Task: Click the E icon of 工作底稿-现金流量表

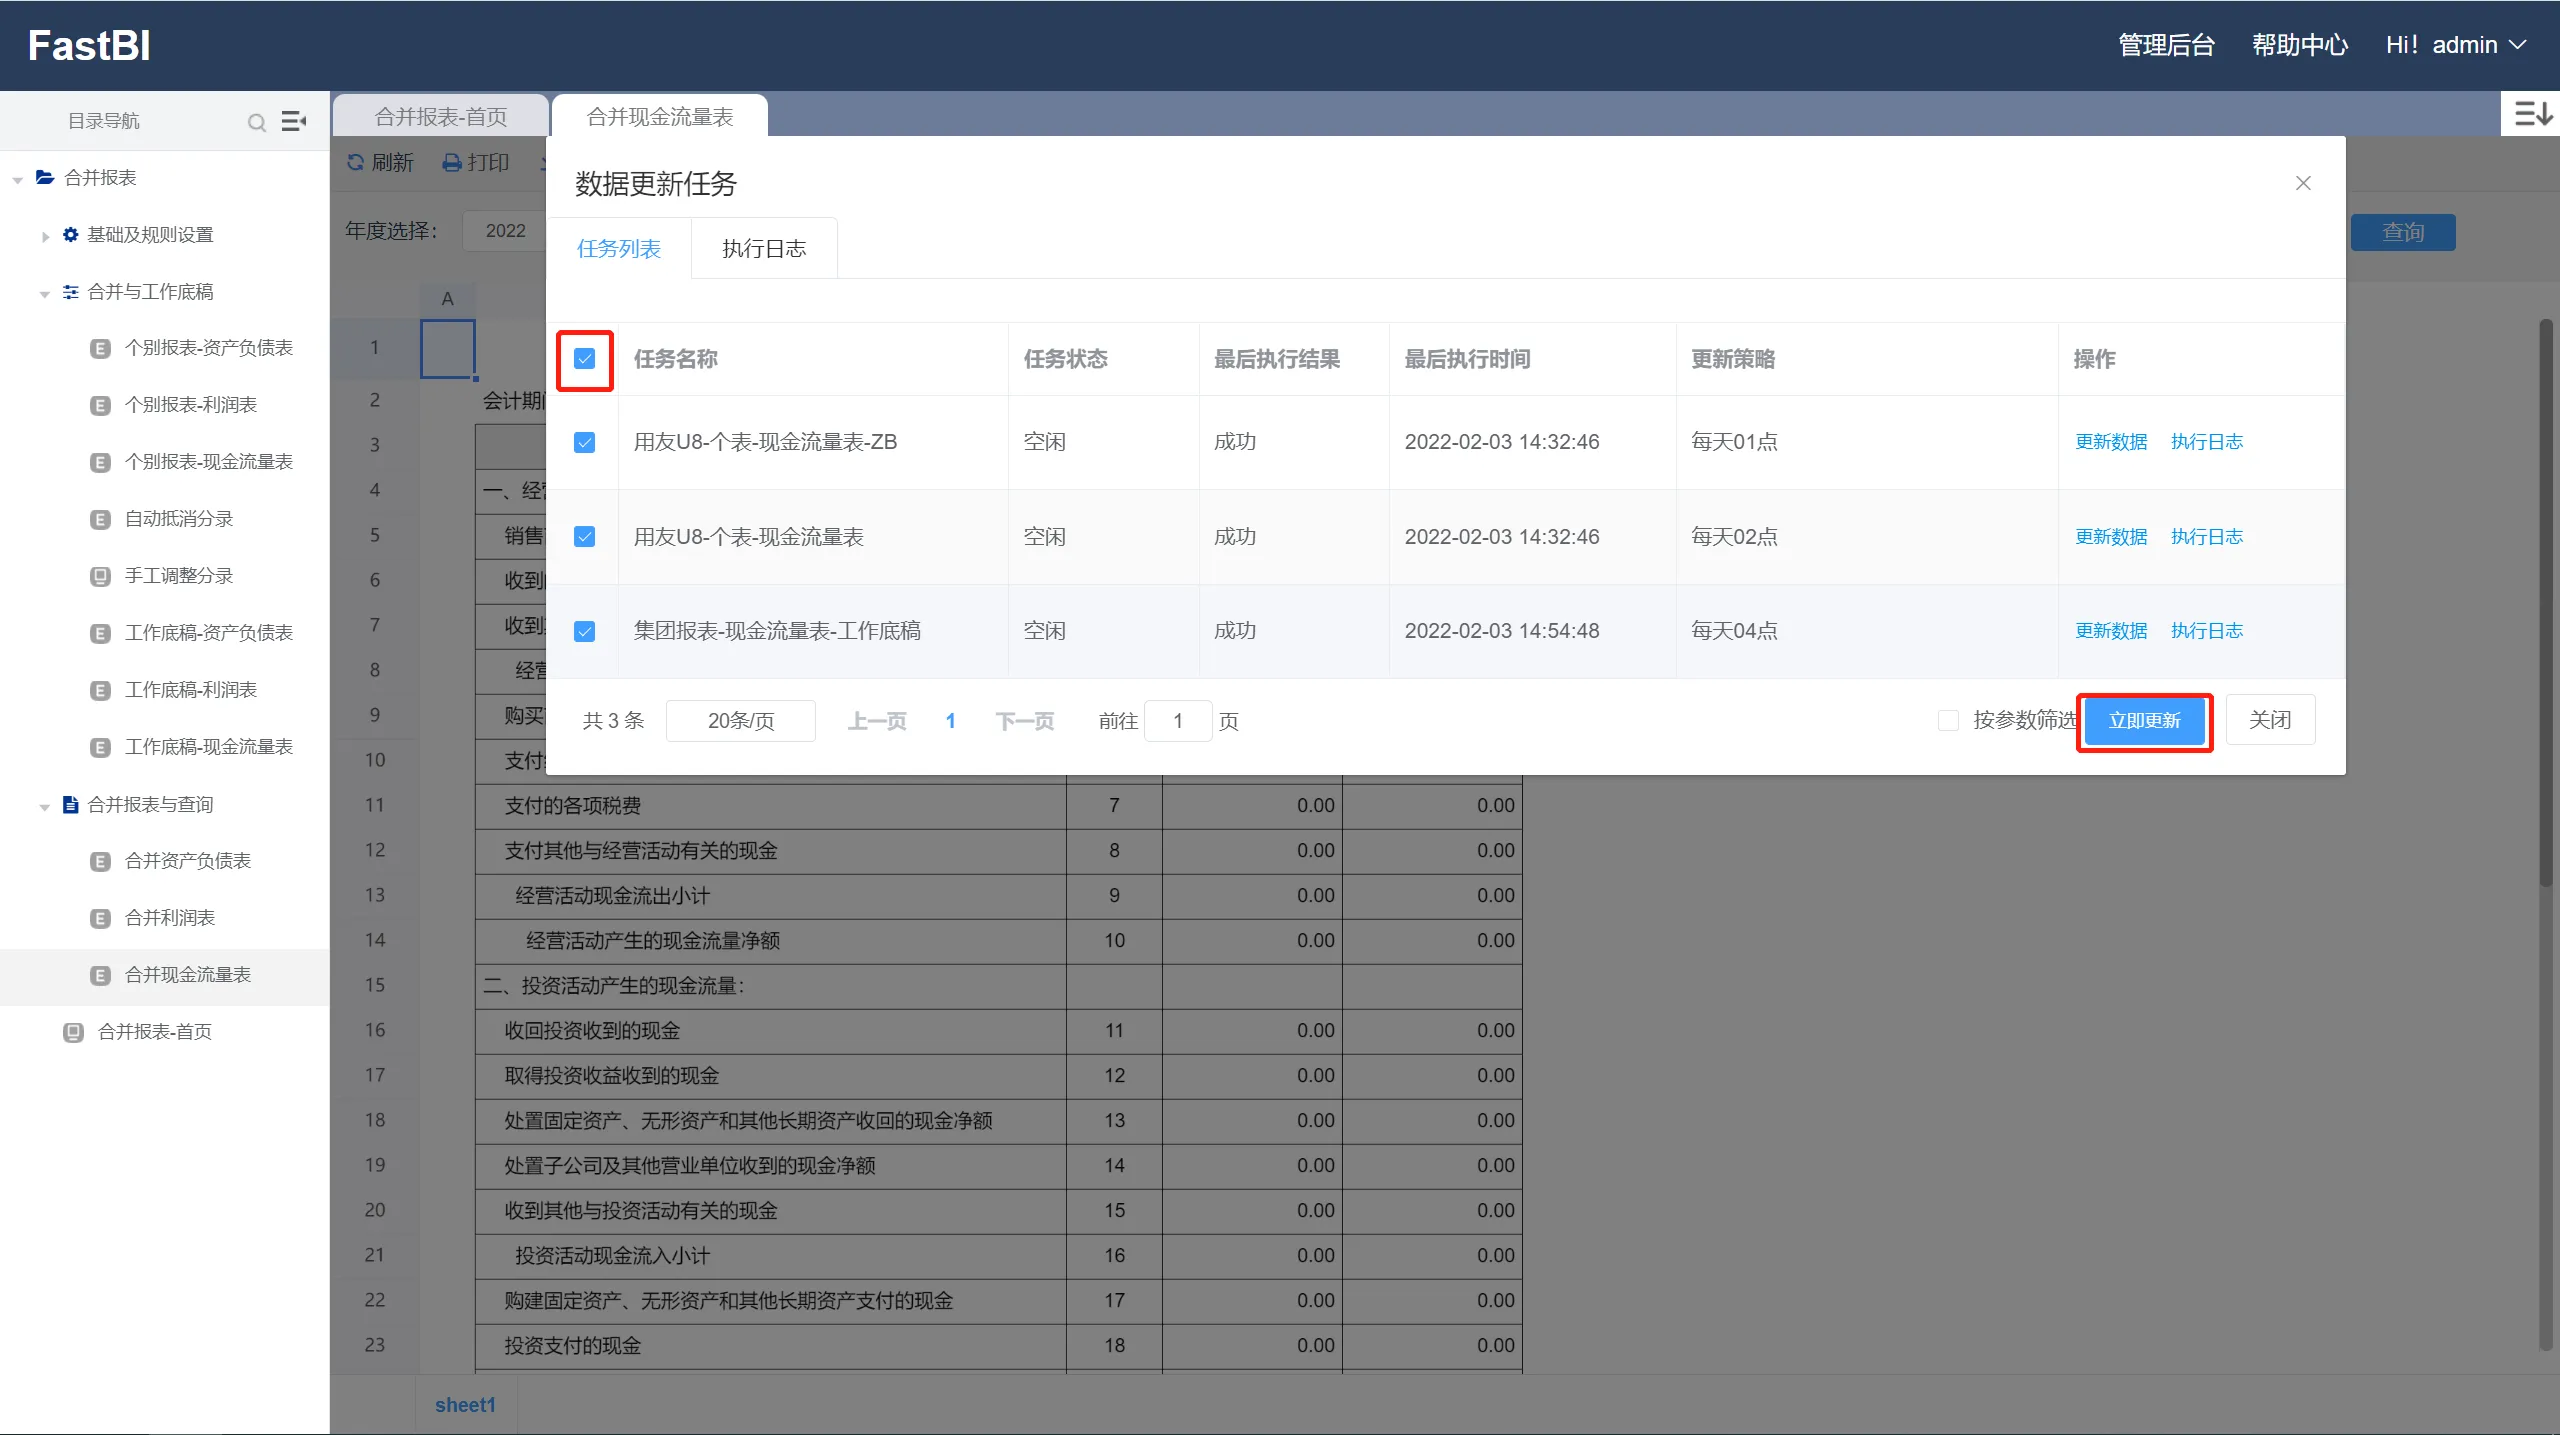Action: click(100, 747)
